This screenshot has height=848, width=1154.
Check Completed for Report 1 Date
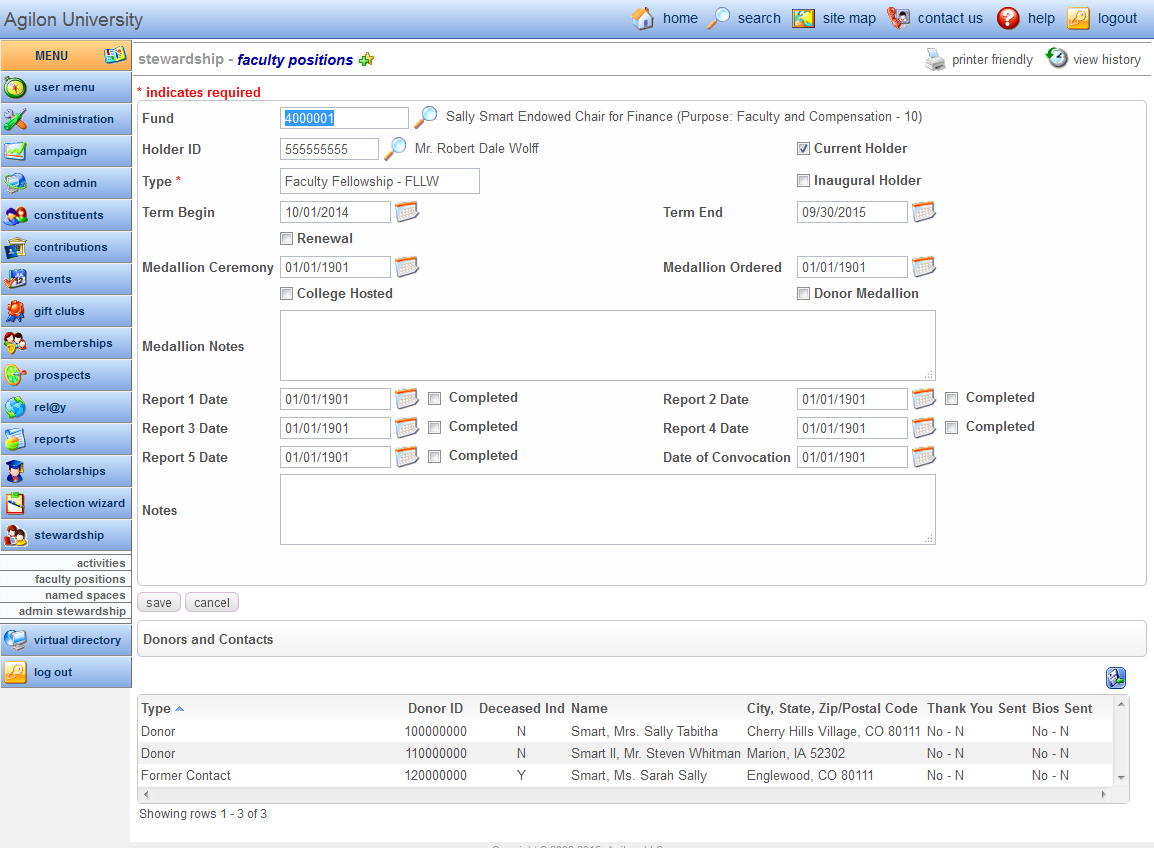[x=435, y=398]
